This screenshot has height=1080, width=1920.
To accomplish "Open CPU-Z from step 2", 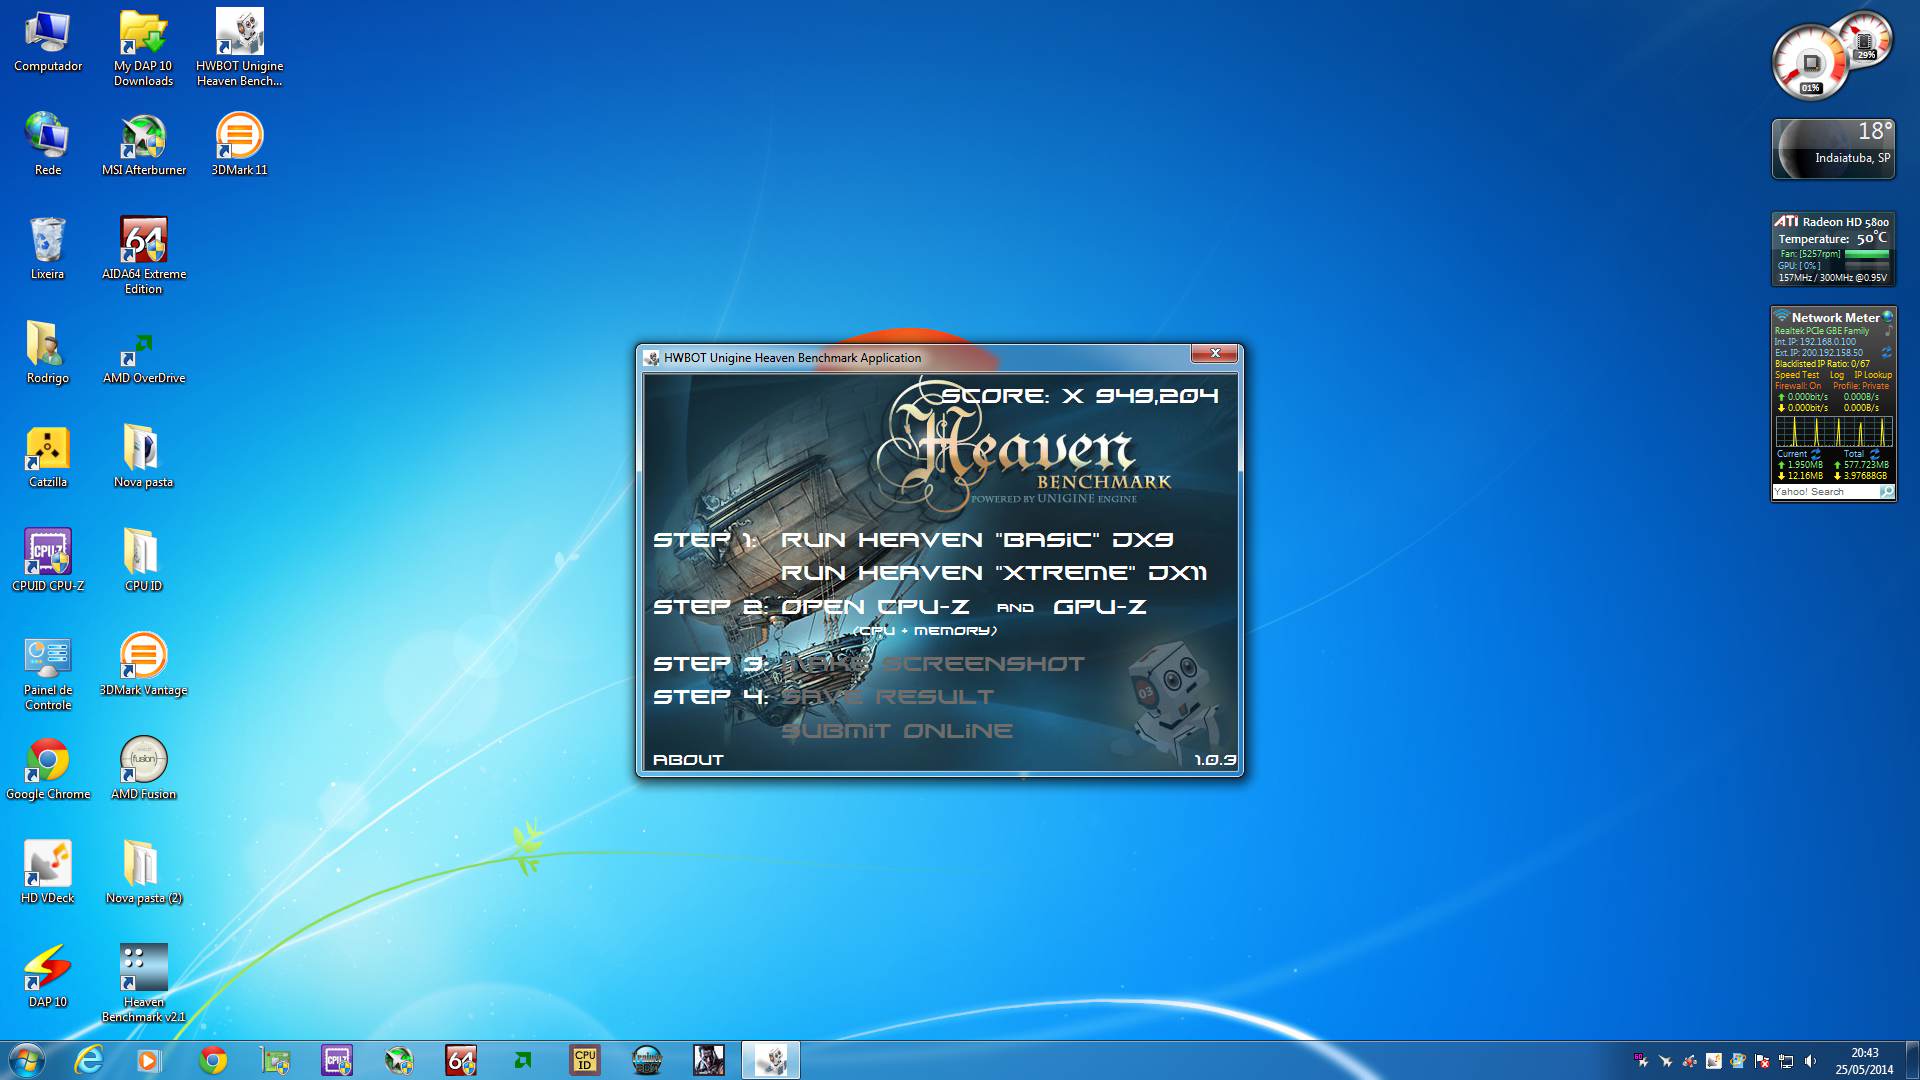I will tap(875, 607).
